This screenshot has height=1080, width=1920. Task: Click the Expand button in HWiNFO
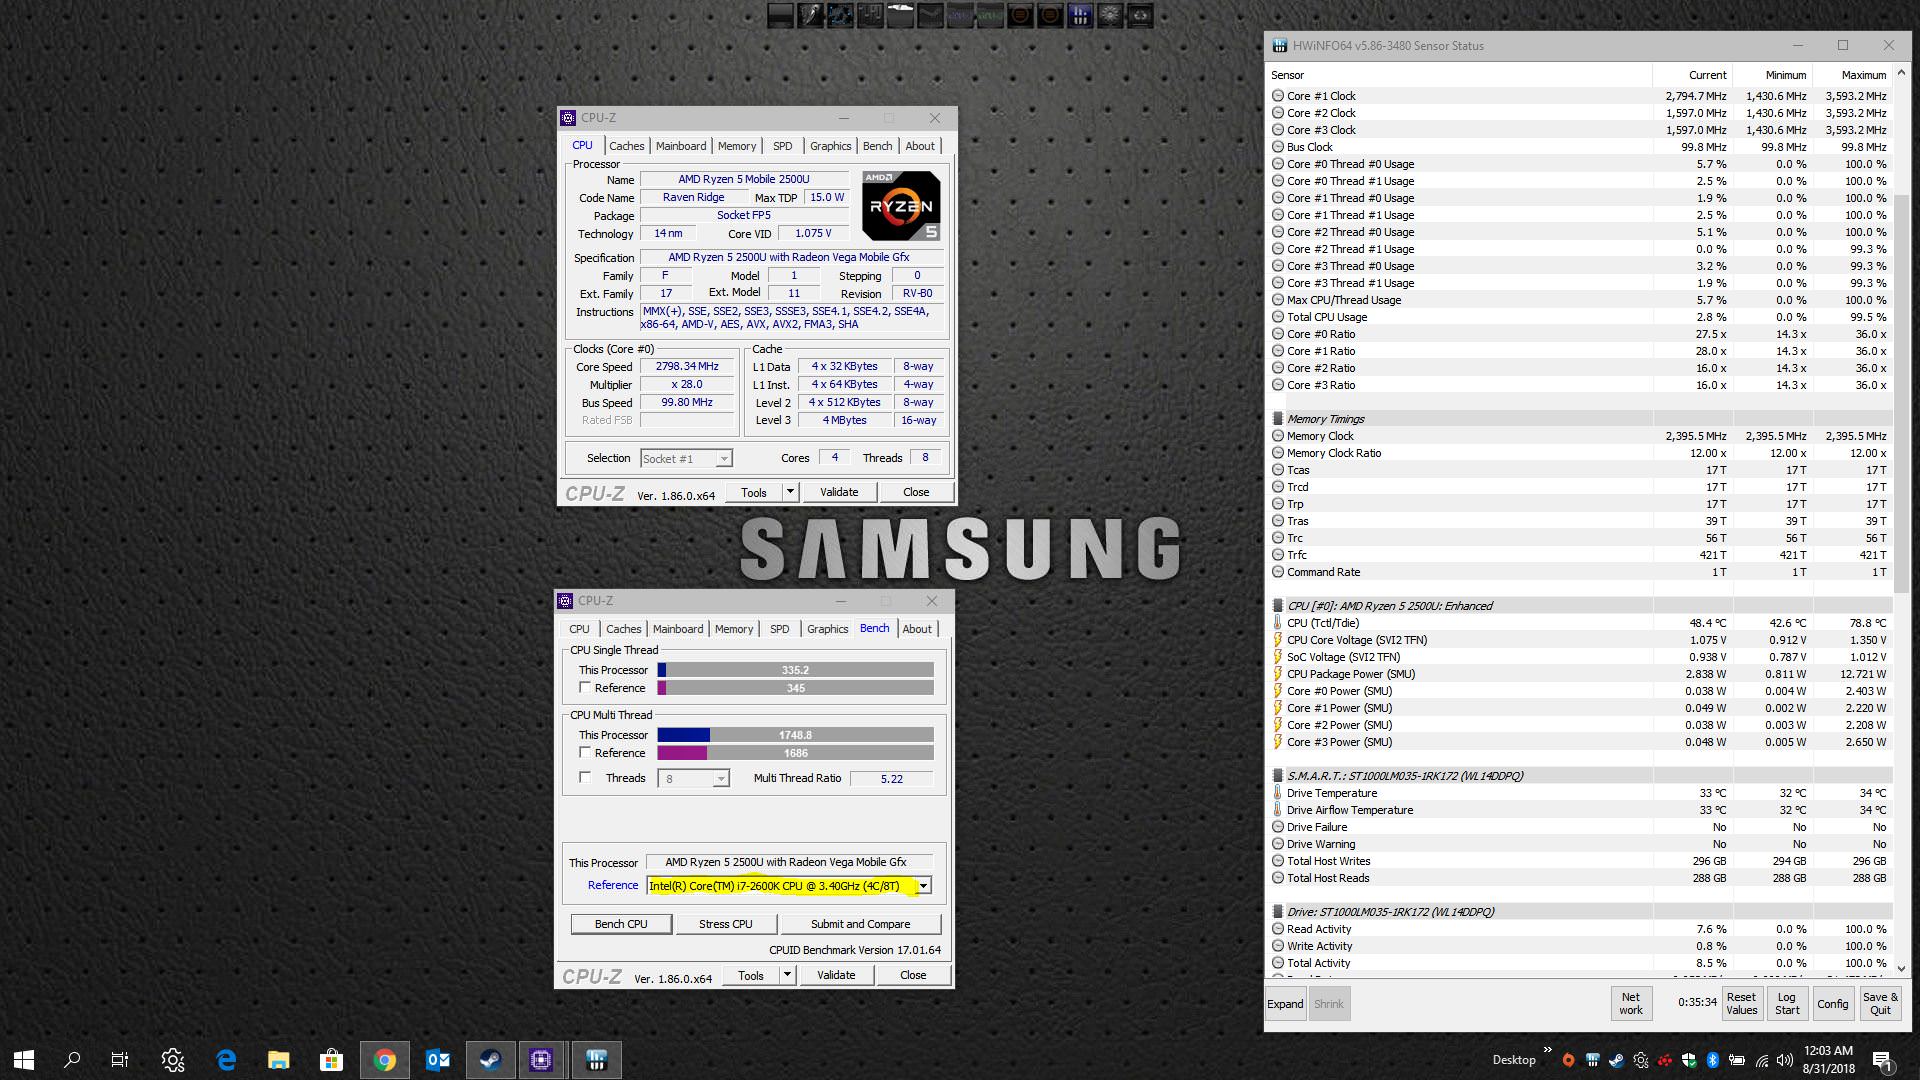click(1285, 1004)
